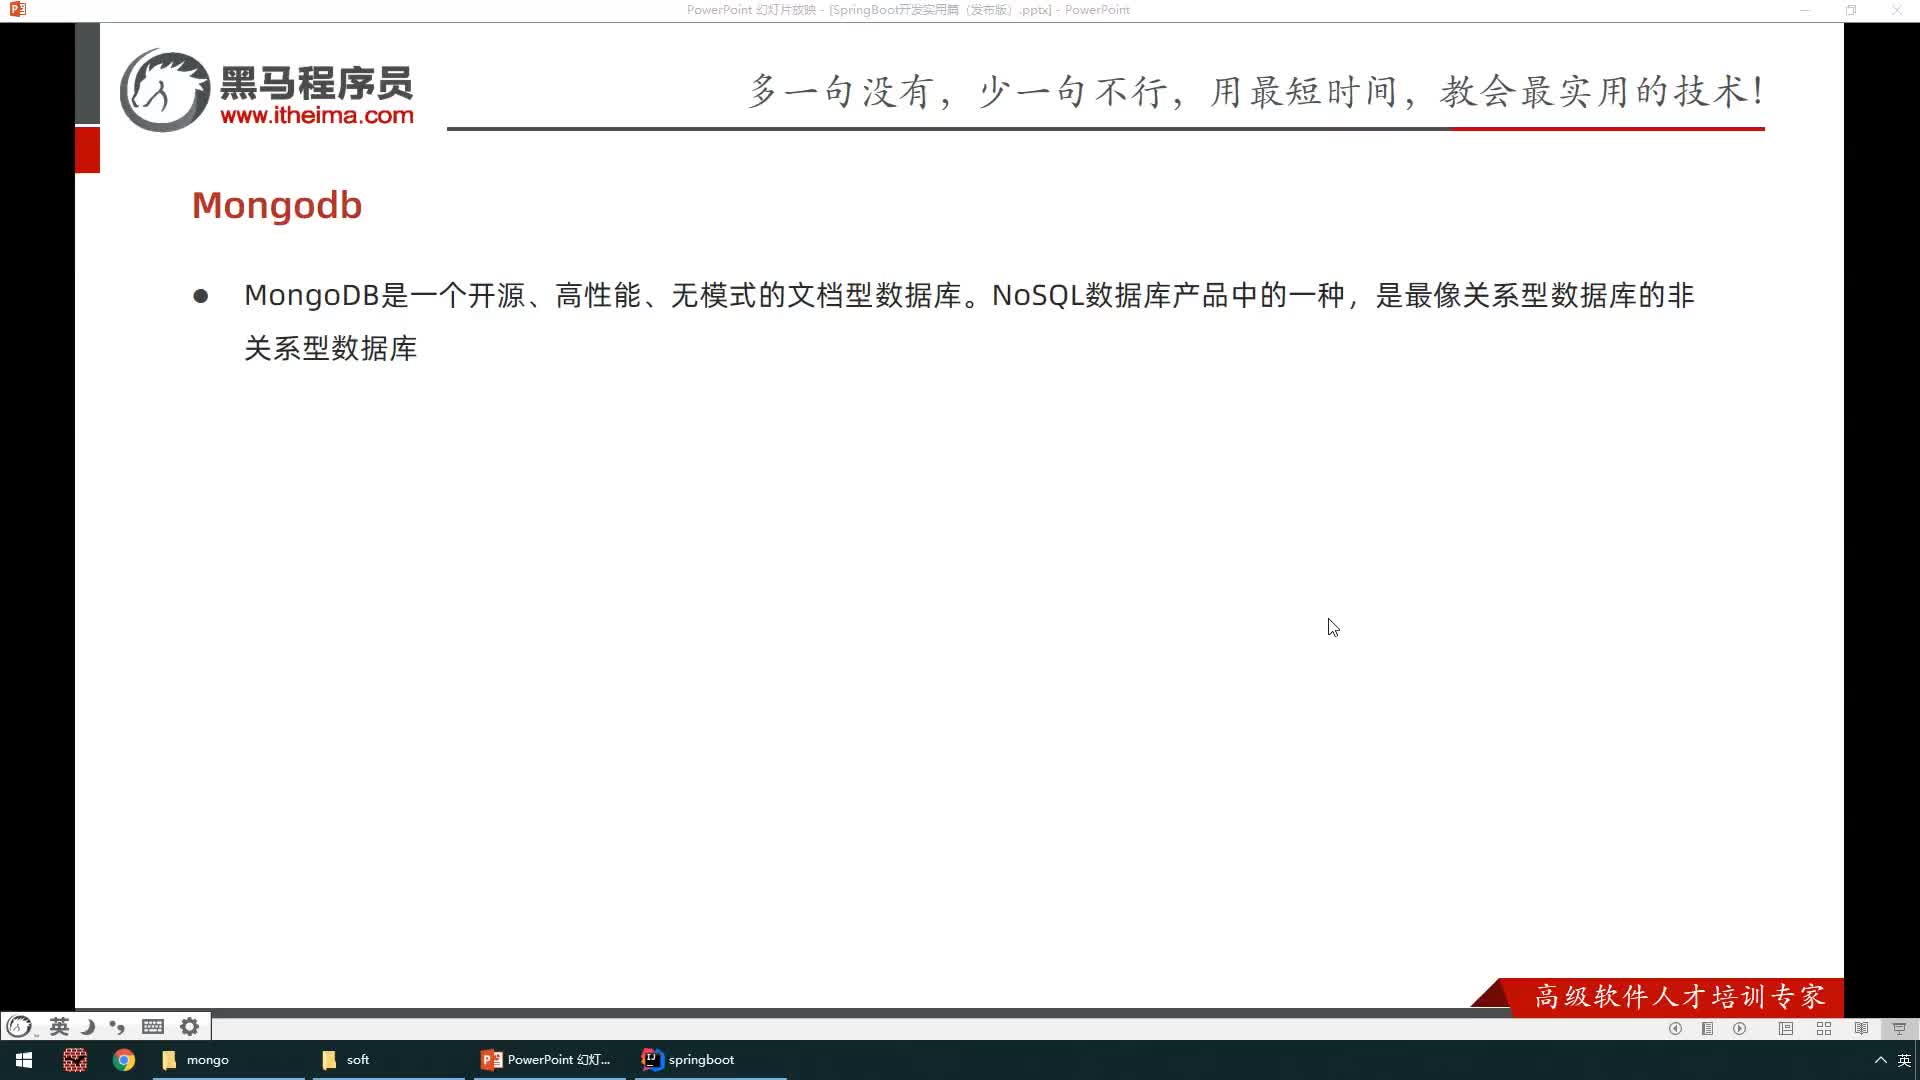1920x1080 pixels.
Task: Switch to the soft folder window
Action: click(389, 1060)
